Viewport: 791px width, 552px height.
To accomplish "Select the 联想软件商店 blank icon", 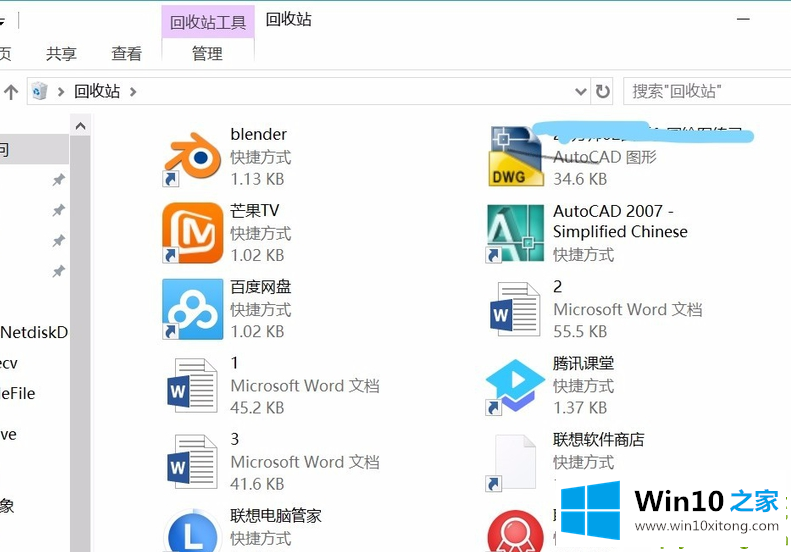I will [x=511, y=462].
